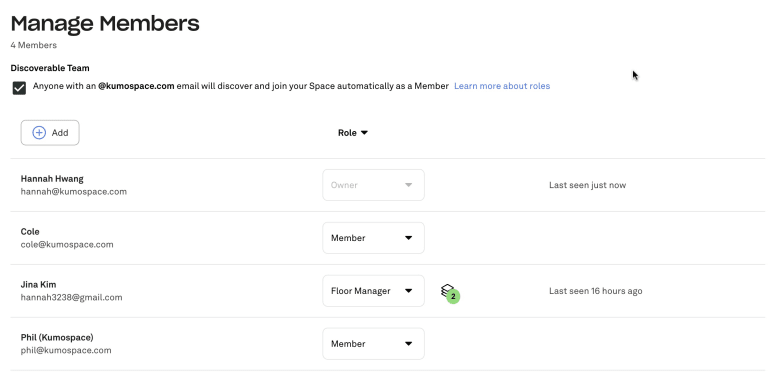779x380 pixels.
Task: Select the name Phil (Kumospace)
Action: [x=57, y=337]
